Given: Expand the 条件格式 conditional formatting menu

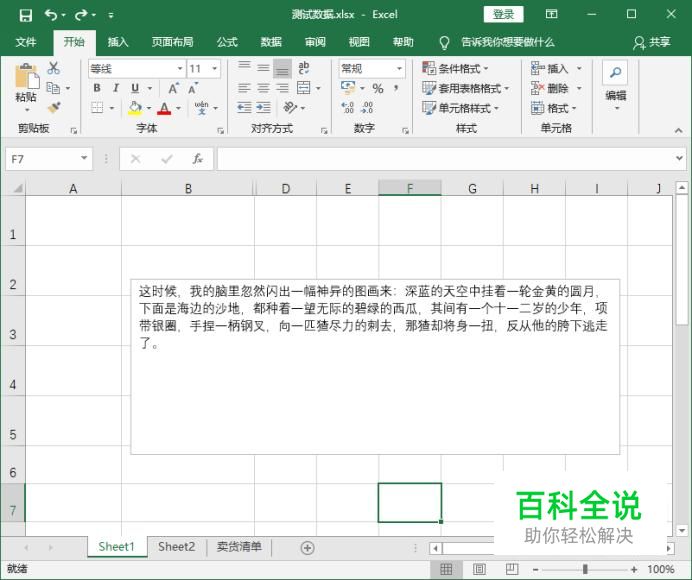Looking at the screenshot, I should click(x=455, y=68).
